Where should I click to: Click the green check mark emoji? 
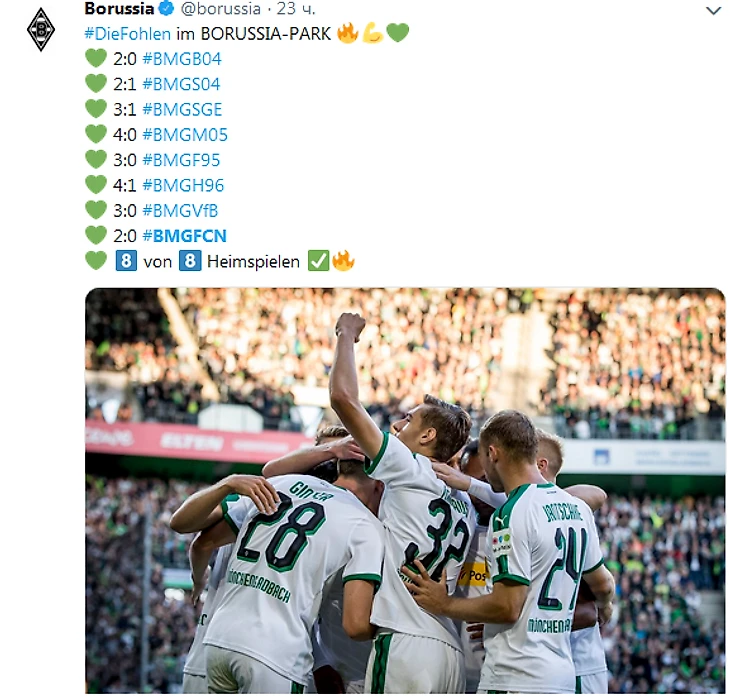point(318,261)
